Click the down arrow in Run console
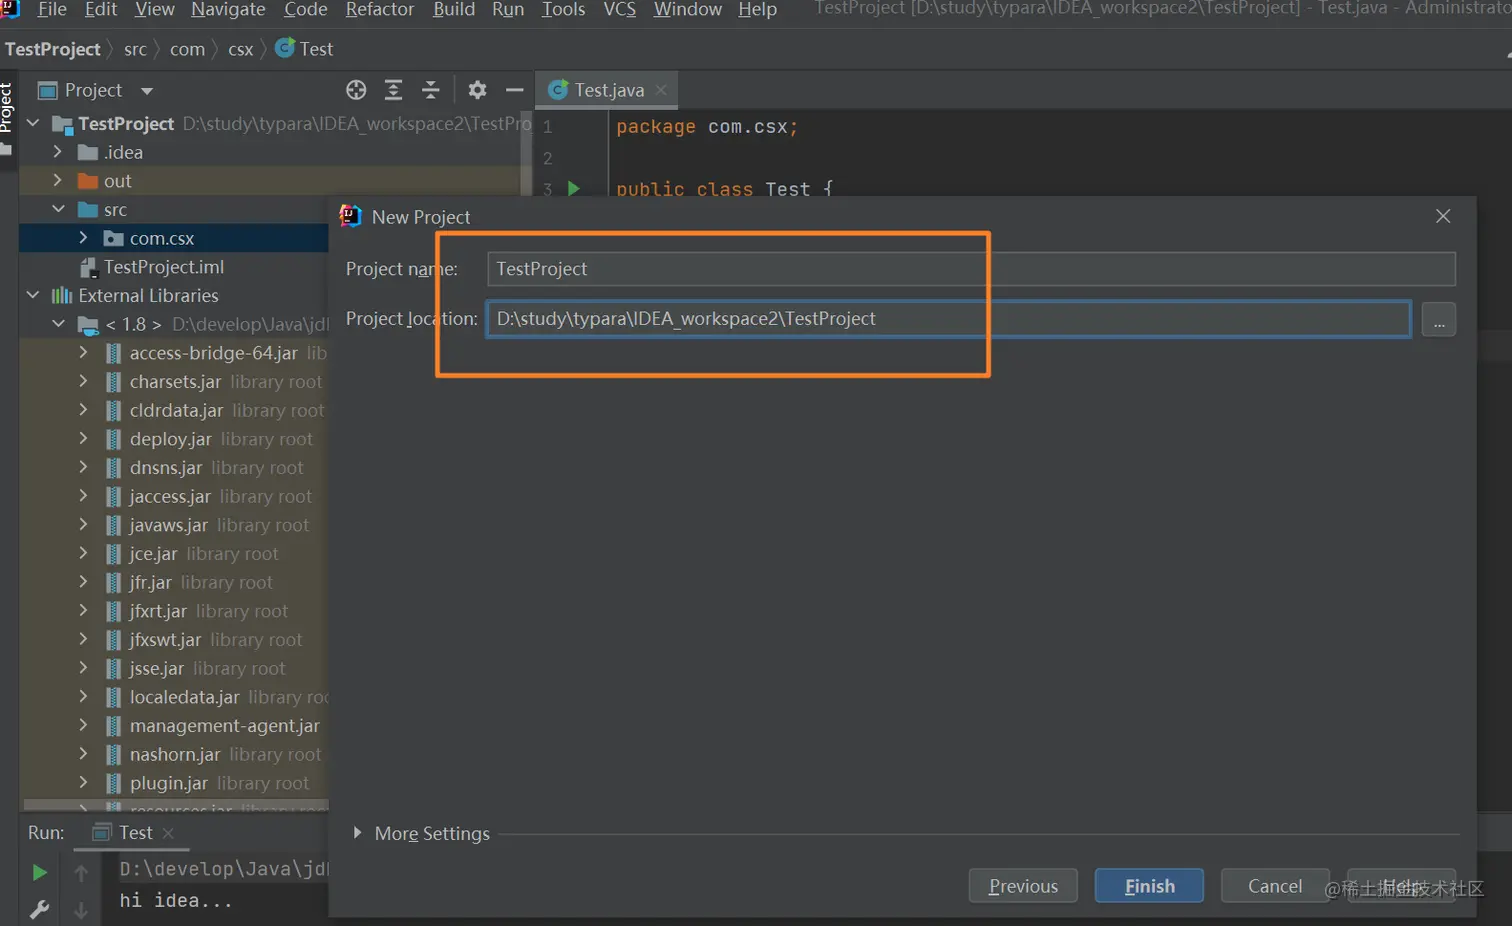The height and width of the screenshot is (926, 1512). (81, 909)
